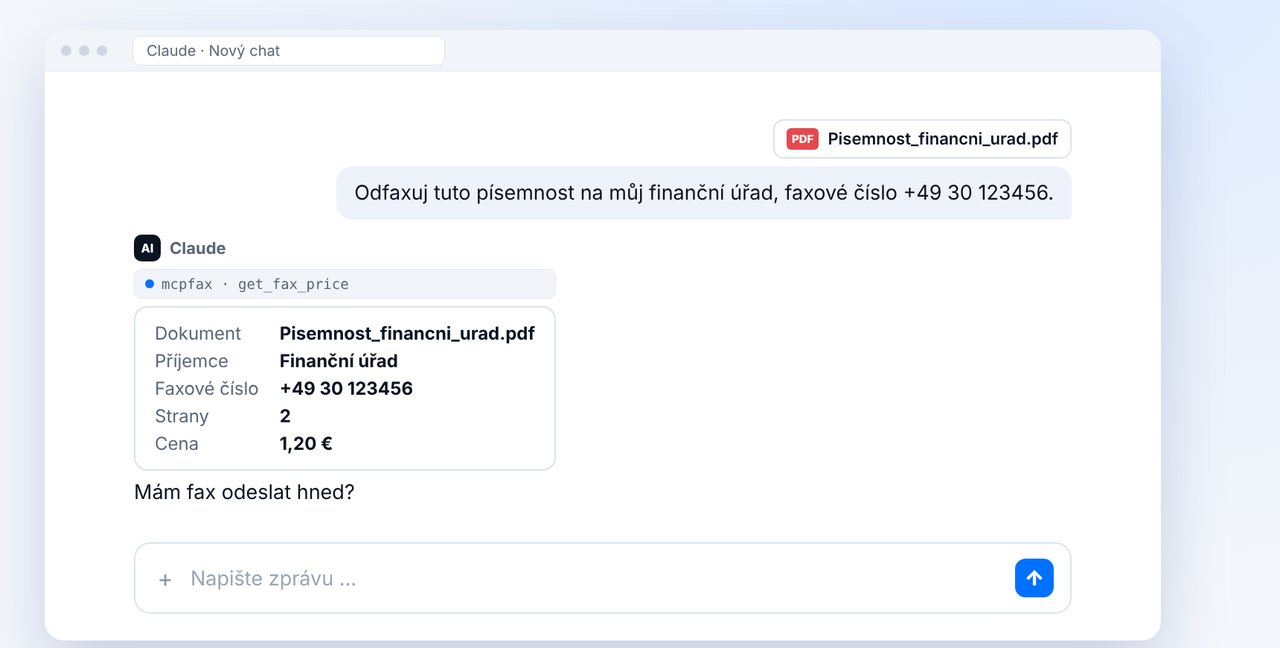
Task: Click the Příjemce label
Action: 191,361
